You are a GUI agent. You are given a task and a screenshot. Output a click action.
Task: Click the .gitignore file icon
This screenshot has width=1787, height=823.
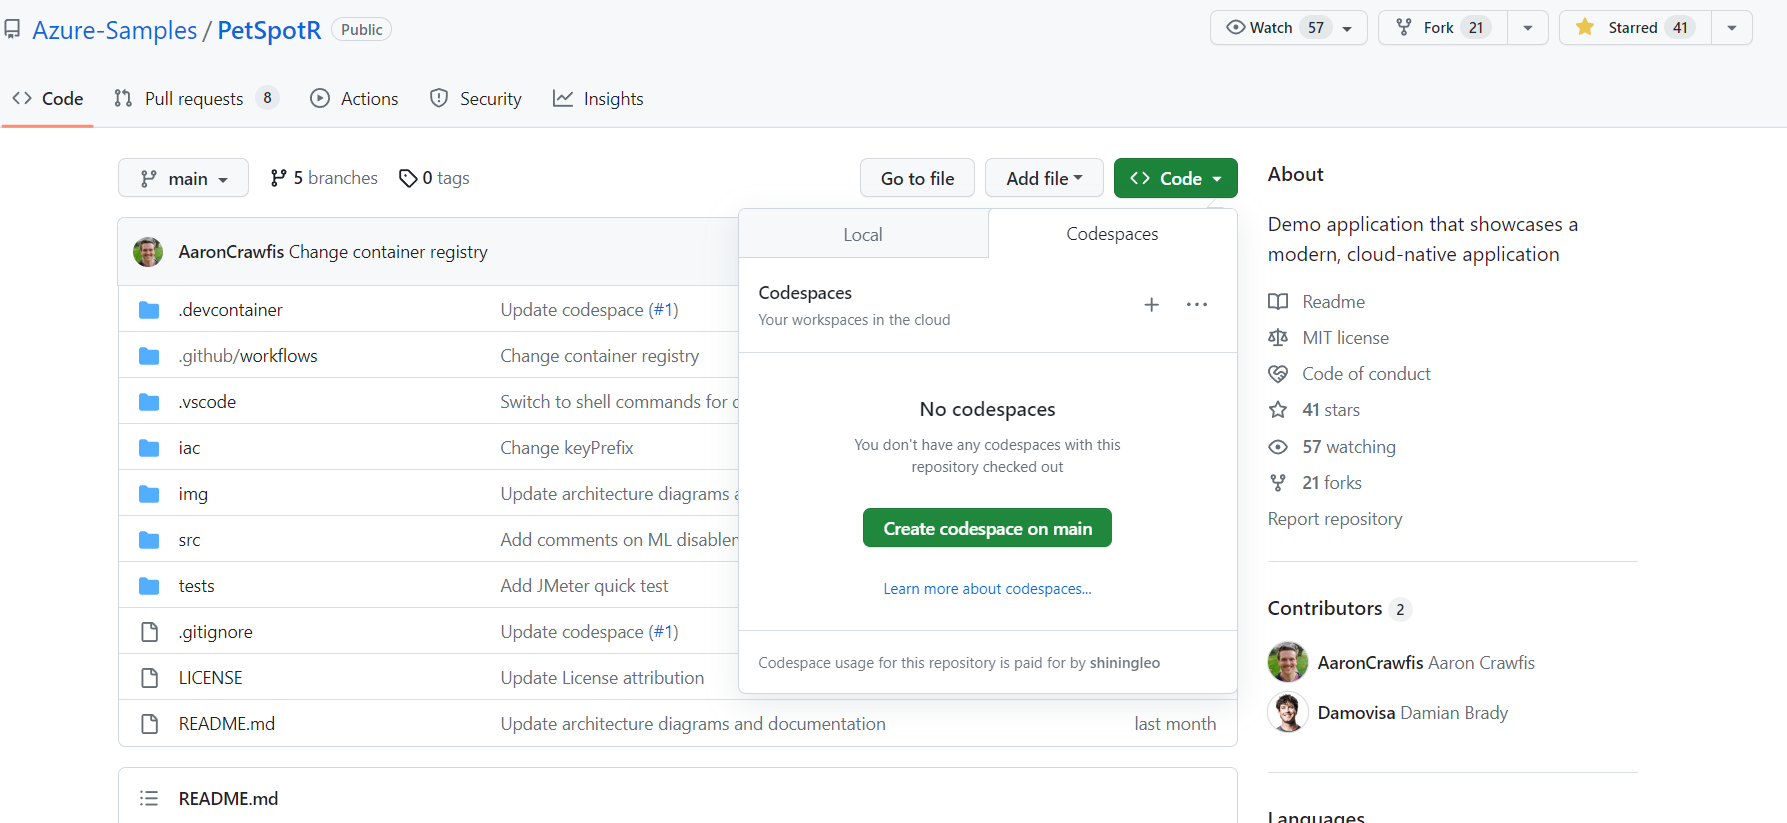[149, 632]
